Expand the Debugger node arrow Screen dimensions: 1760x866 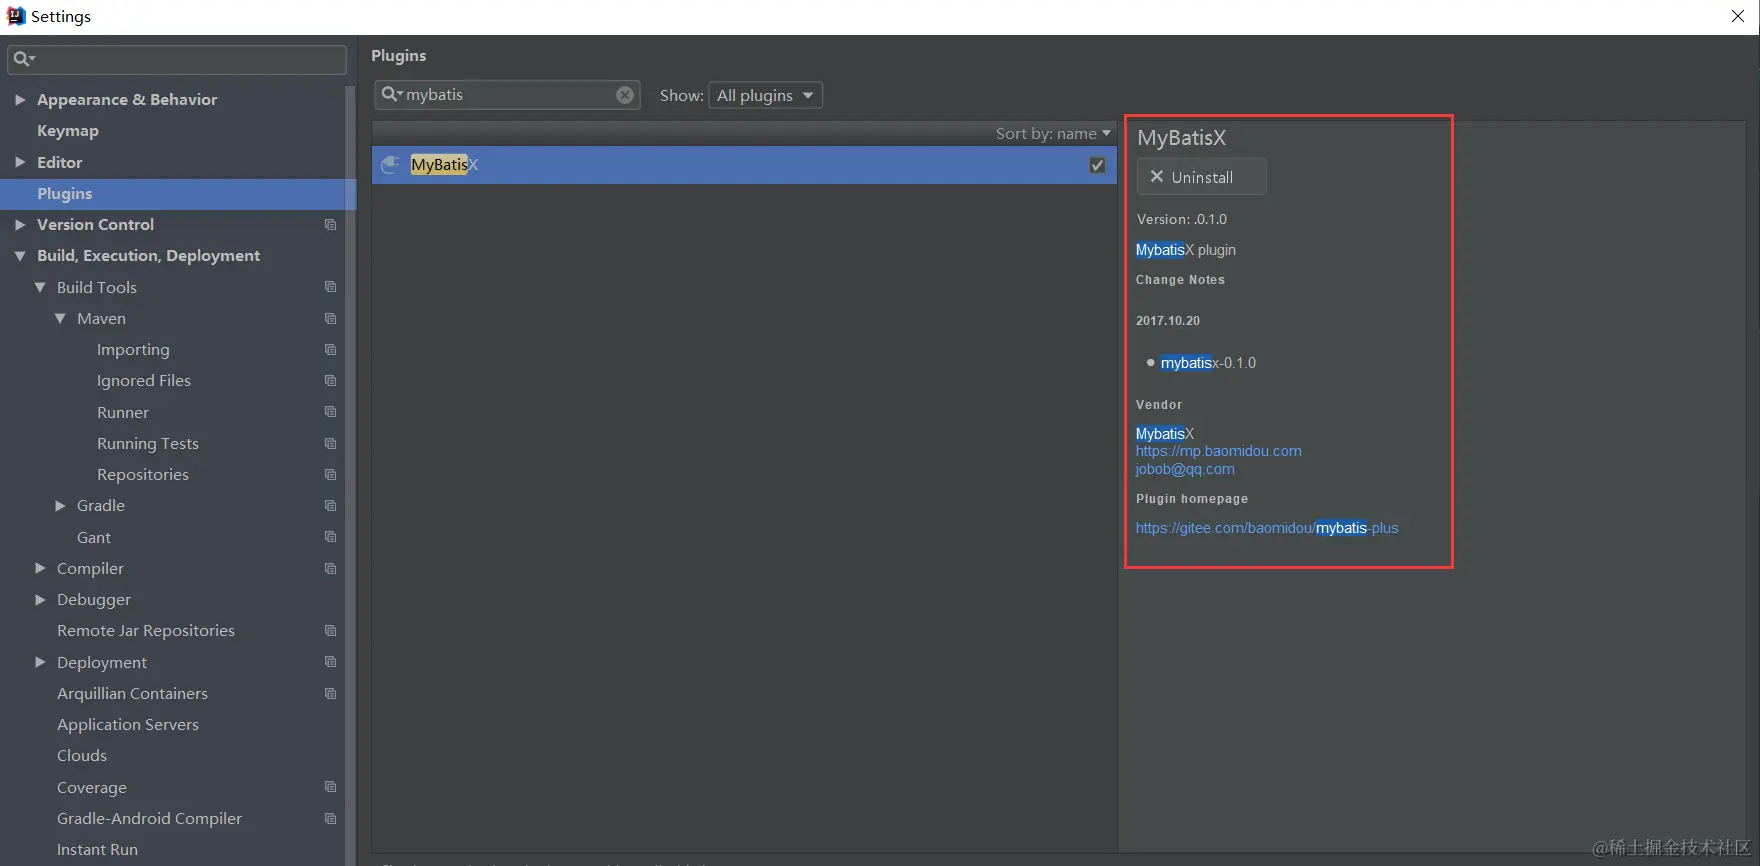point(40,600)
